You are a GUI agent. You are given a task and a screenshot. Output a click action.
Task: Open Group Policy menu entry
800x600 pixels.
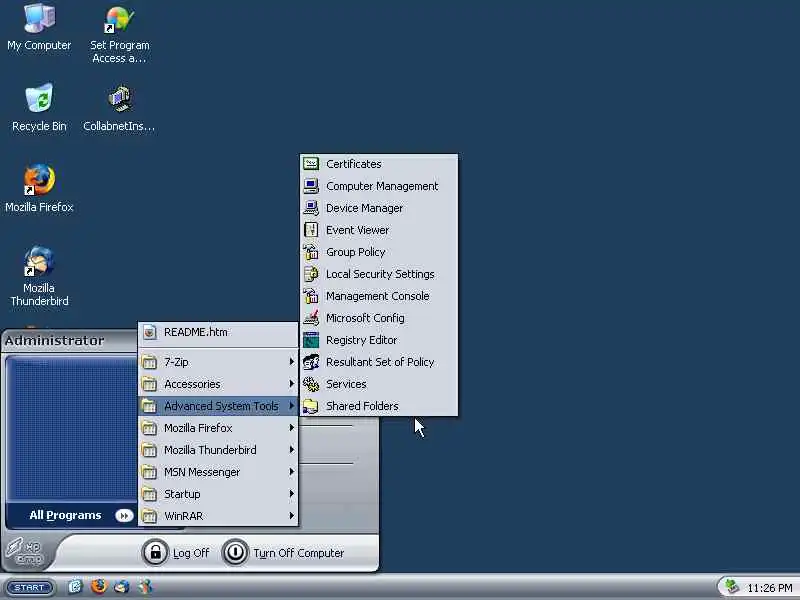tap(379, 252)
